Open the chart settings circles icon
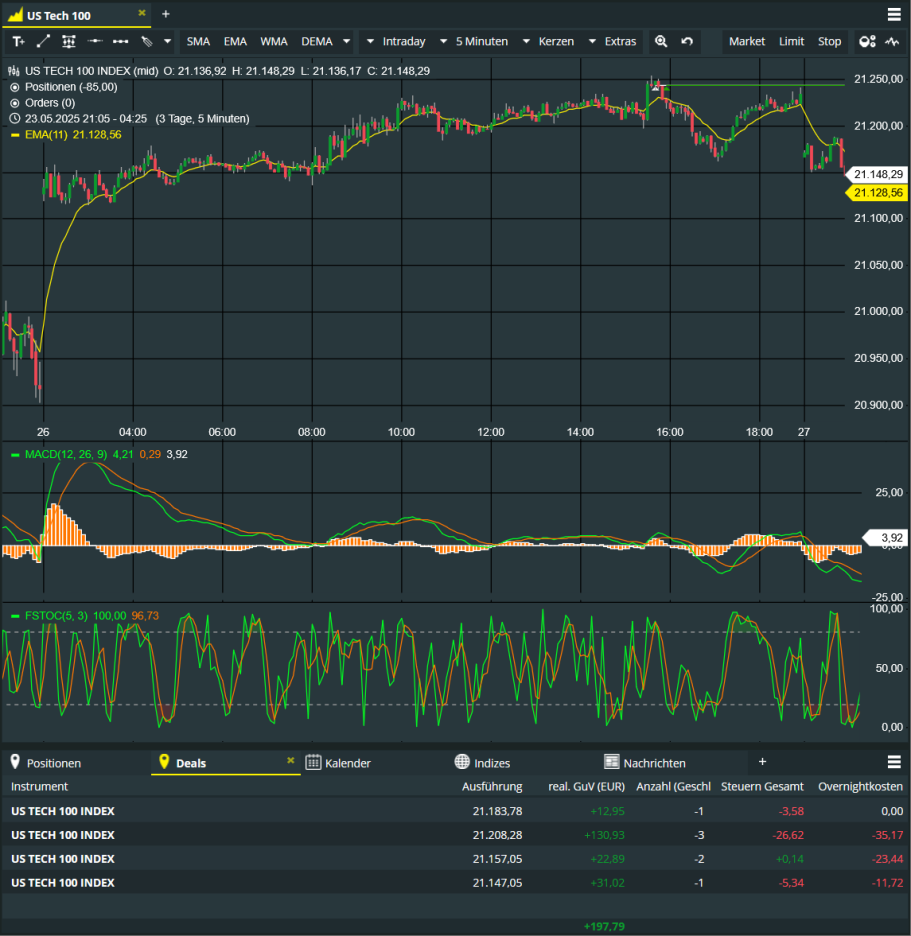Image resolution: width=911 pixels, height=936 pixels. point(867,41)
